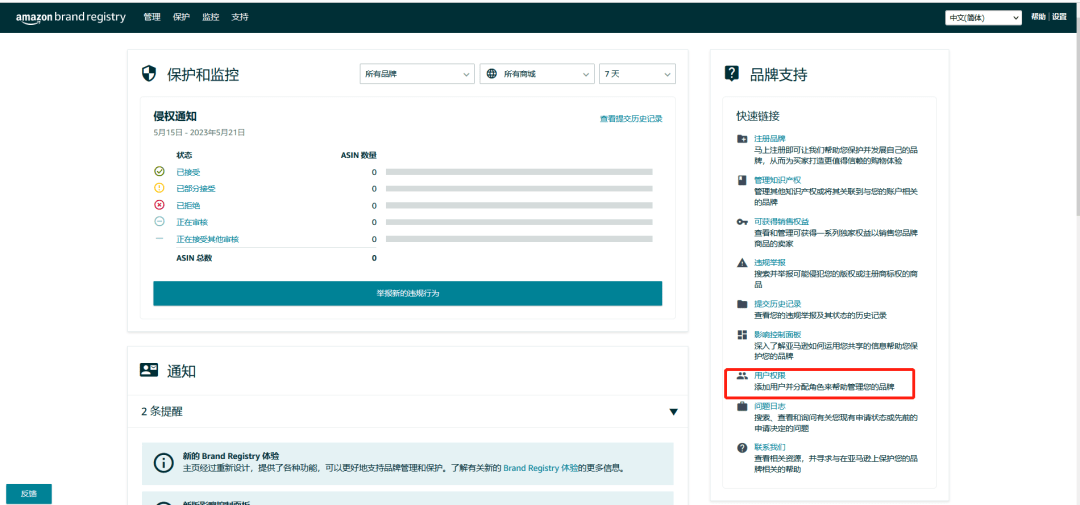The height and width of the screenshot is (505, 1080).
Task: Click the 影响控制面板 dashboard icon
Action: [x=742, y=335]
